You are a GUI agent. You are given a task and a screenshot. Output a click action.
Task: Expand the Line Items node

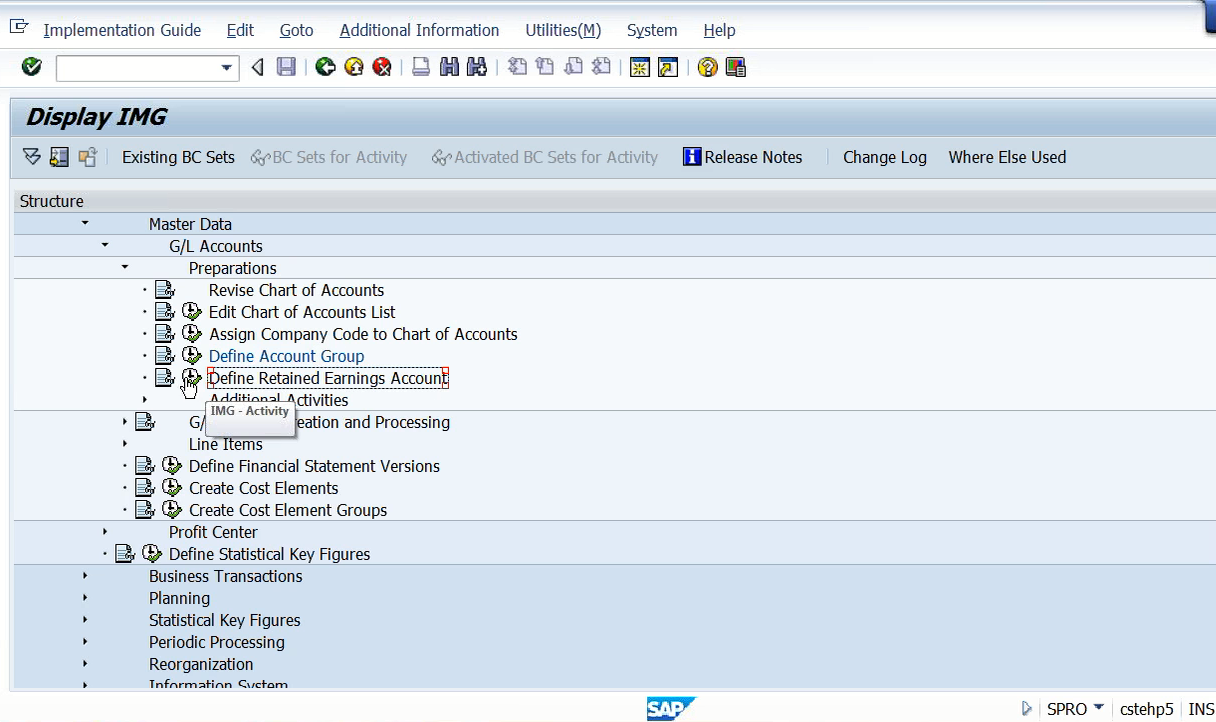pos(125,443)
